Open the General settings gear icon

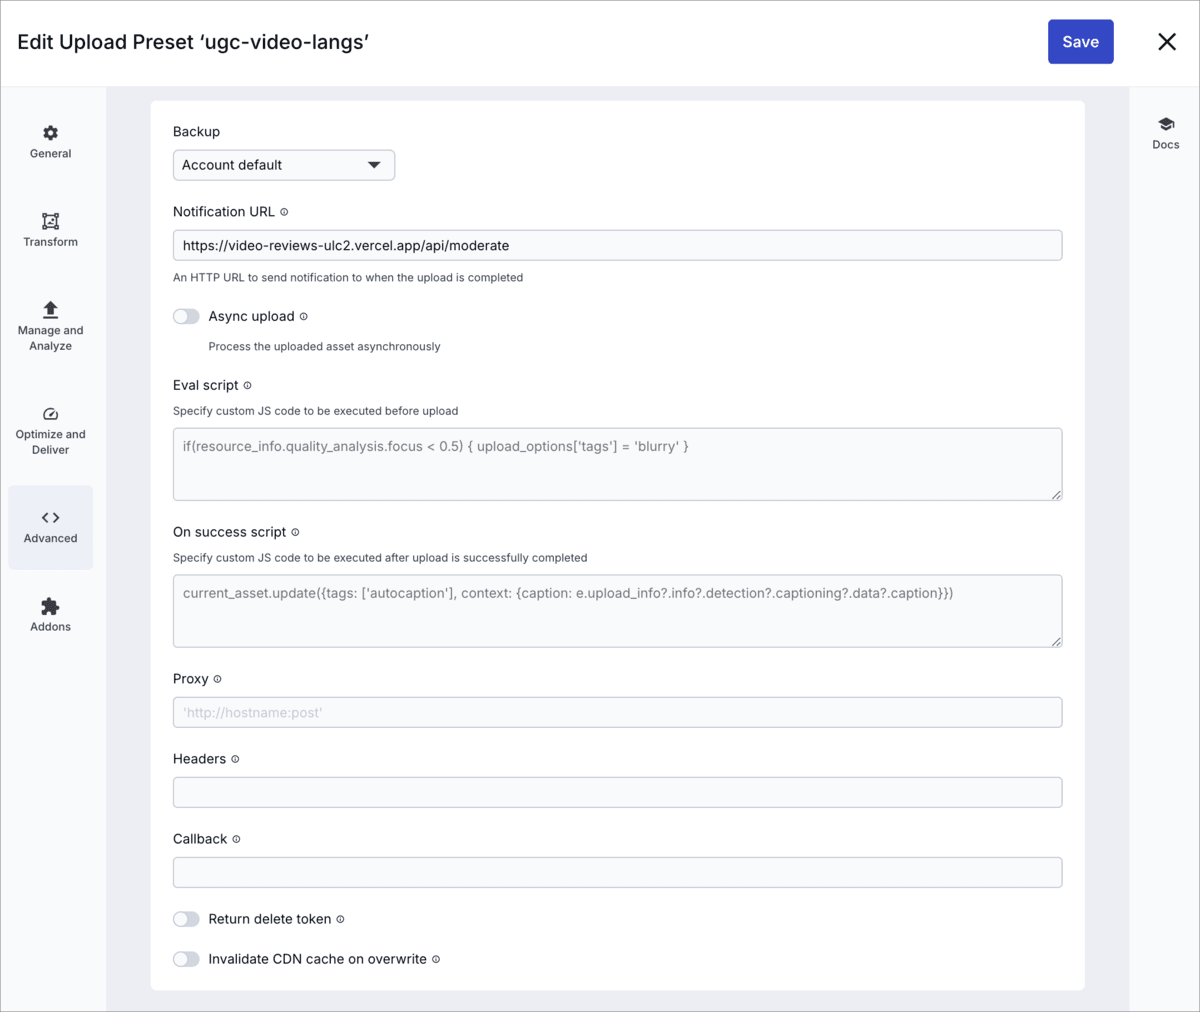[50, 133]
